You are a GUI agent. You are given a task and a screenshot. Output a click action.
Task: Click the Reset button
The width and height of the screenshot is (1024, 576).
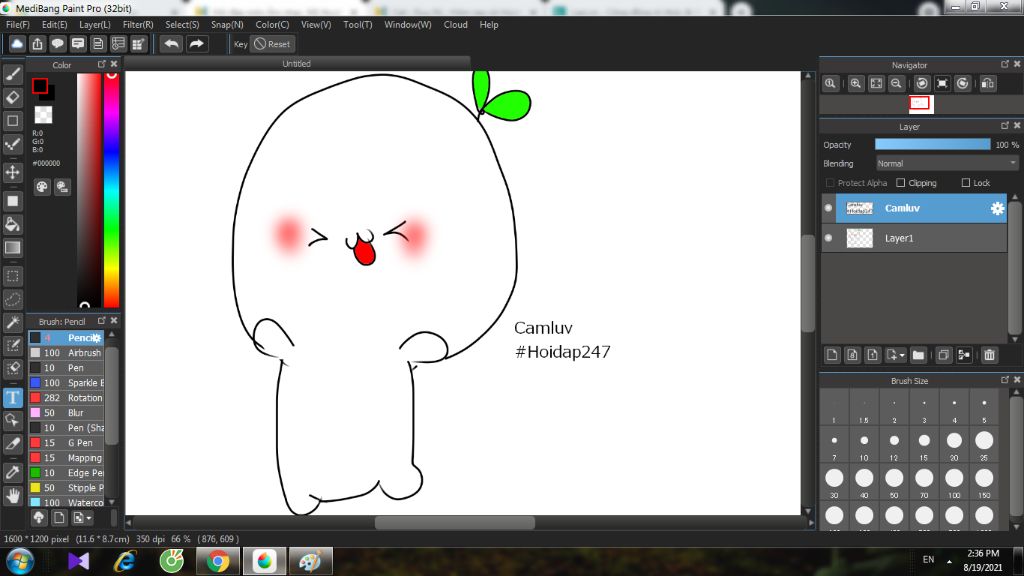272,44
